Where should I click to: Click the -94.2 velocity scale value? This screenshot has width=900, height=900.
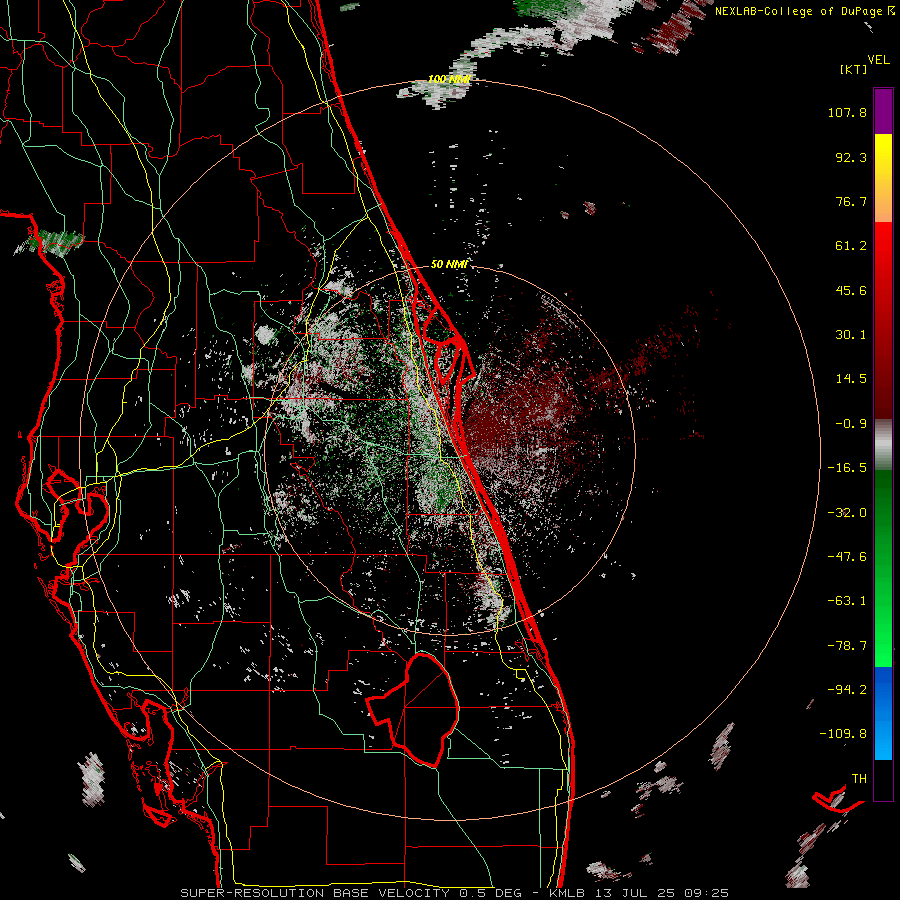(x=847, y=690)
